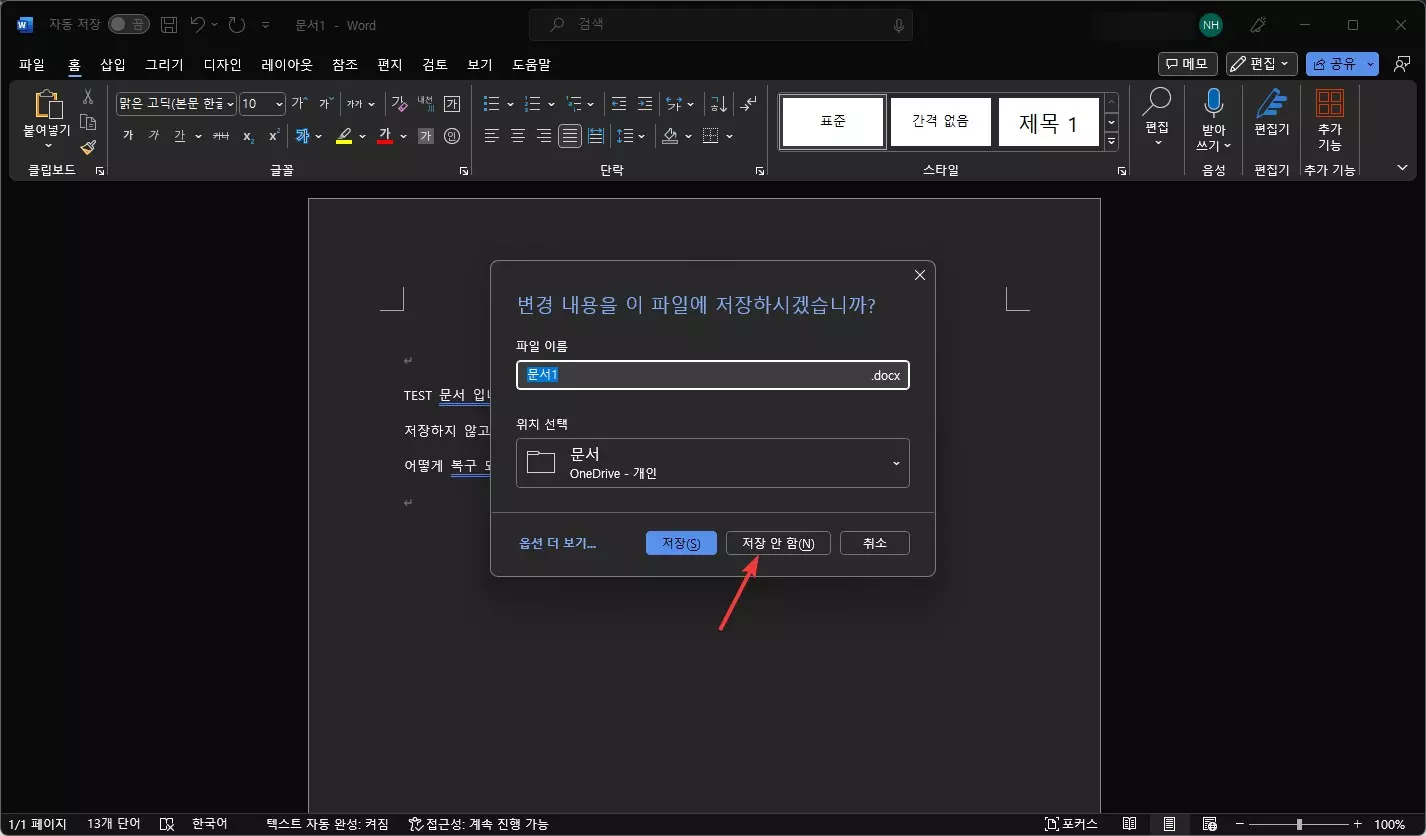Toggle the show paragraph marks icon
This screenshot has width=1426, height=836.
click(748, 103)
